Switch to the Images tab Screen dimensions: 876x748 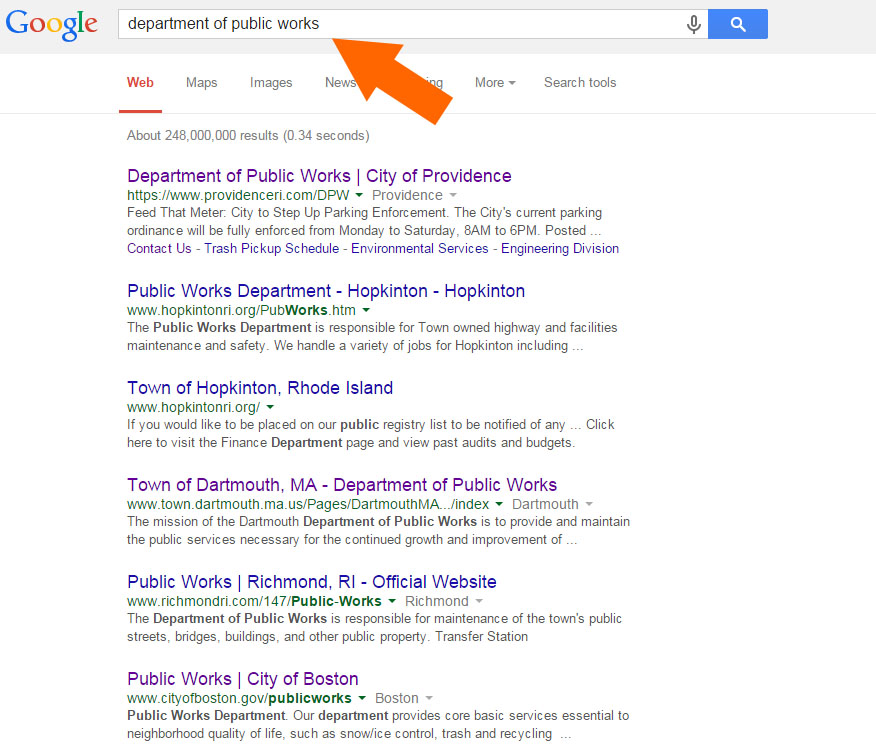pyautogui.click(x=271, y=83)
